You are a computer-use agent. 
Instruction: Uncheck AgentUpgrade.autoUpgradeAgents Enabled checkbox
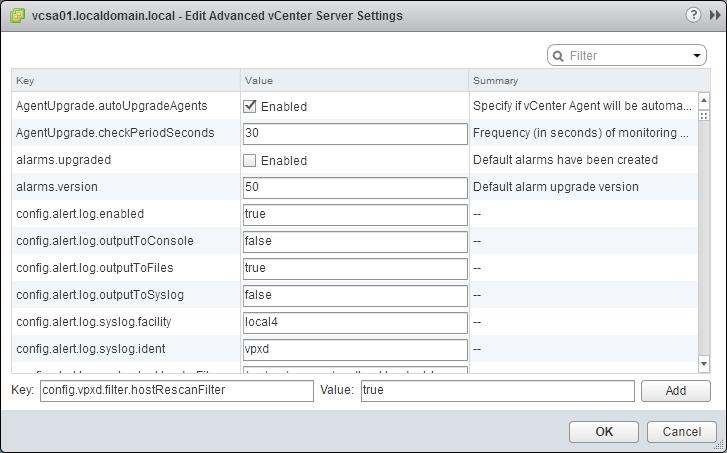[x=249, y=106]
